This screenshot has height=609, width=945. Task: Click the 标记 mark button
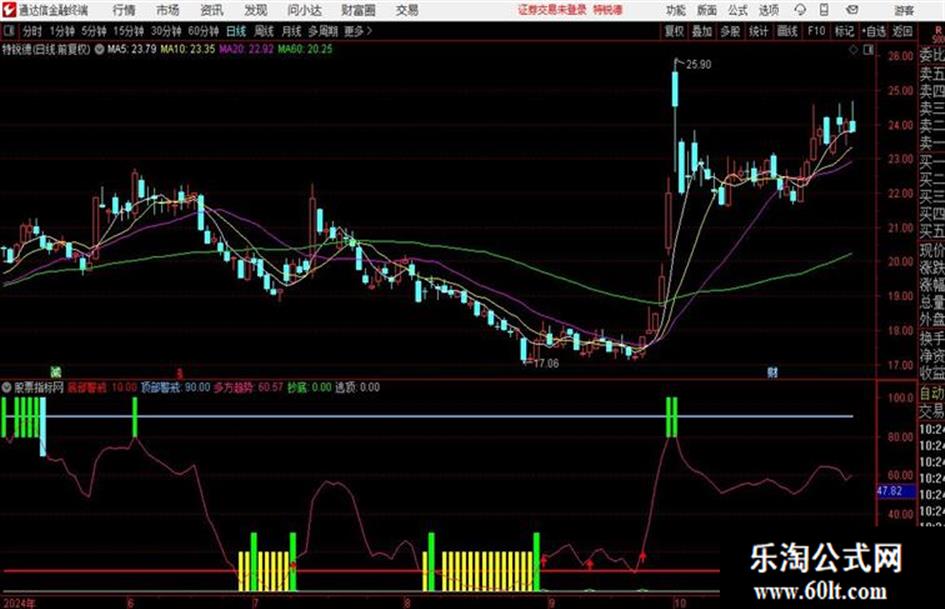844,31
